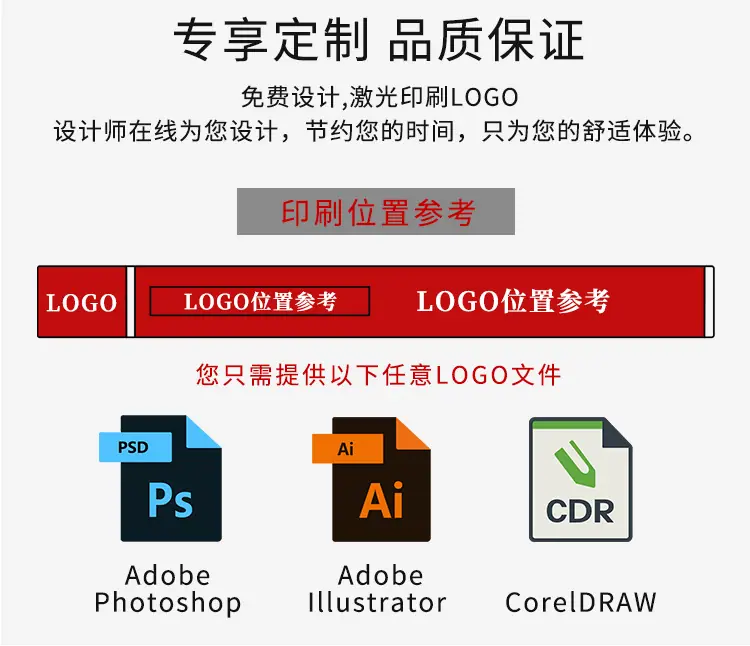Click the CorelDRAW CDR file icon

coord(581,479)
